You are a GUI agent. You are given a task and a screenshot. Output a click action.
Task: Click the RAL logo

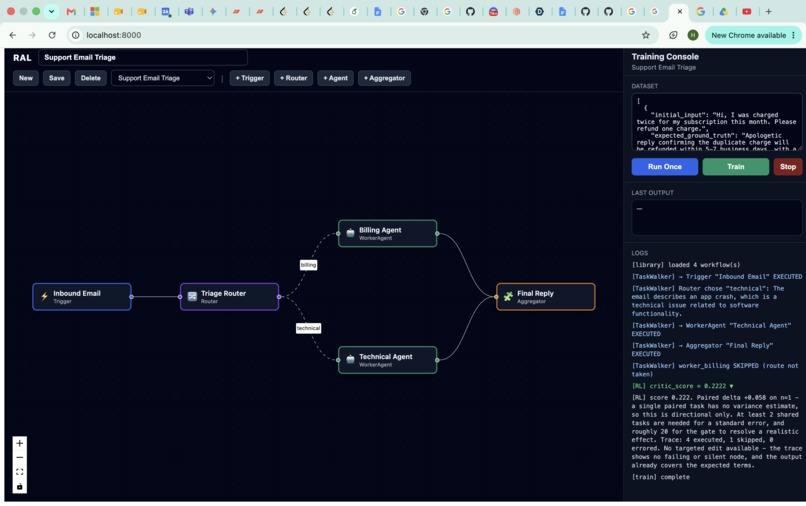point(22,58)
